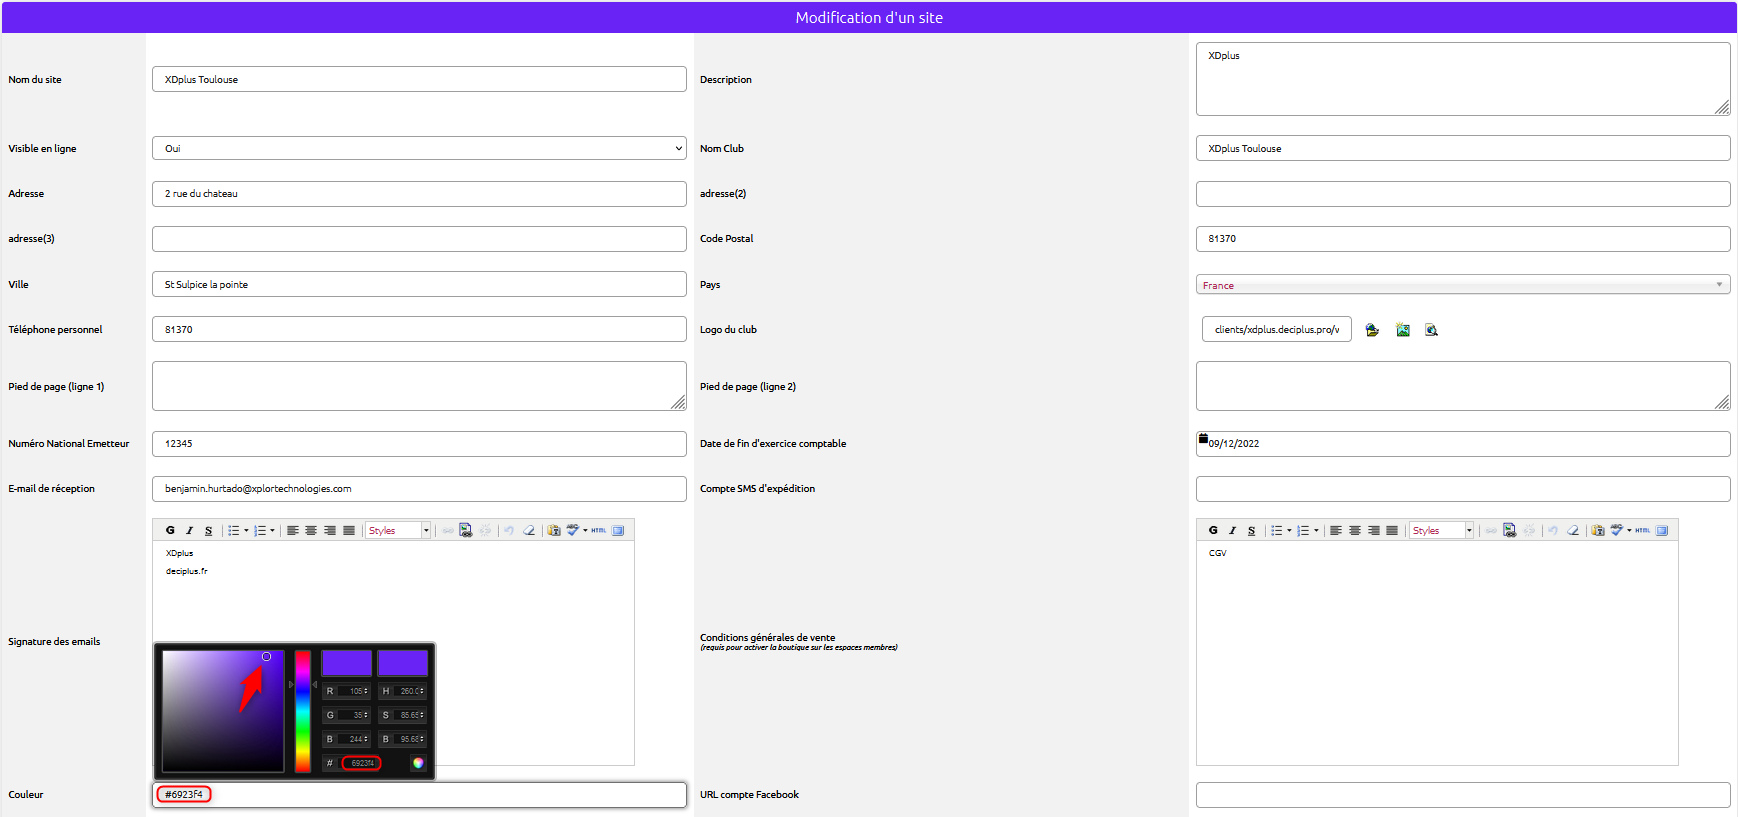Insert bulleted list in the signature editor
Image resolution: width=1738 pixels, height=817 pixels.
[234, 531]
